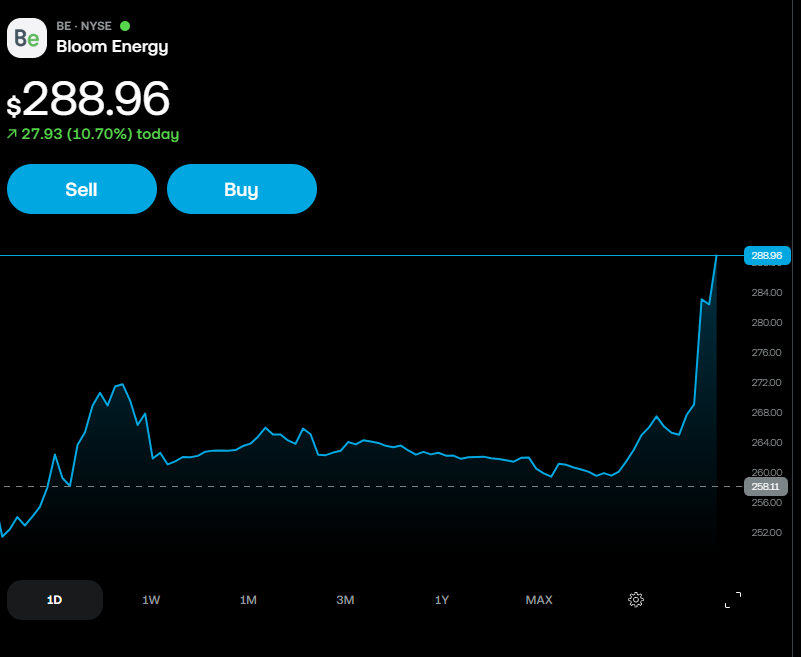Click the 280.00 axis label
This screenshot has width=801, height=657.
coord(767,322)
